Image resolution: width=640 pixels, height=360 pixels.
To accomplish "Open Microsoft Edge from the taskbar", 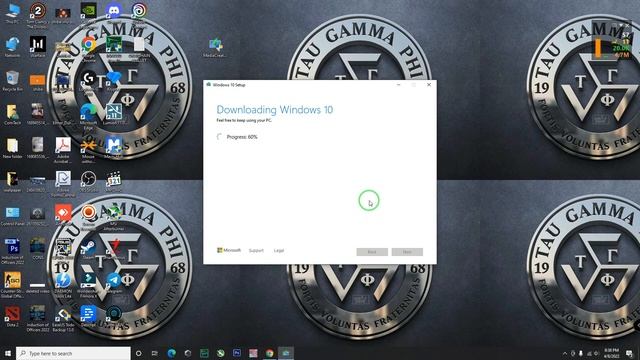I will click(x=171, y=353).
